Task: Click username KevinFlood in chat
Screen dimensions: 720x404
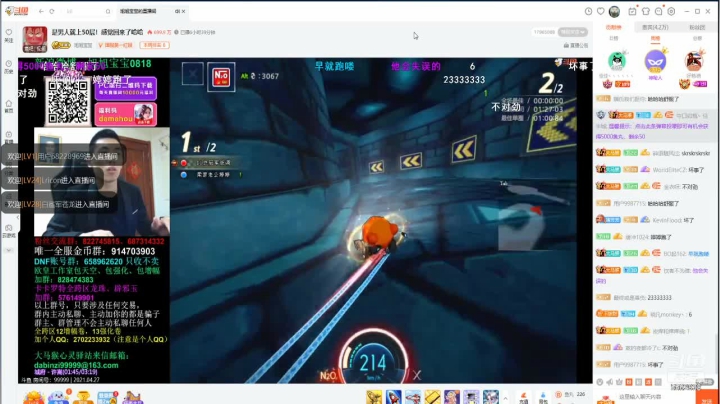Action: coord(668,220)
